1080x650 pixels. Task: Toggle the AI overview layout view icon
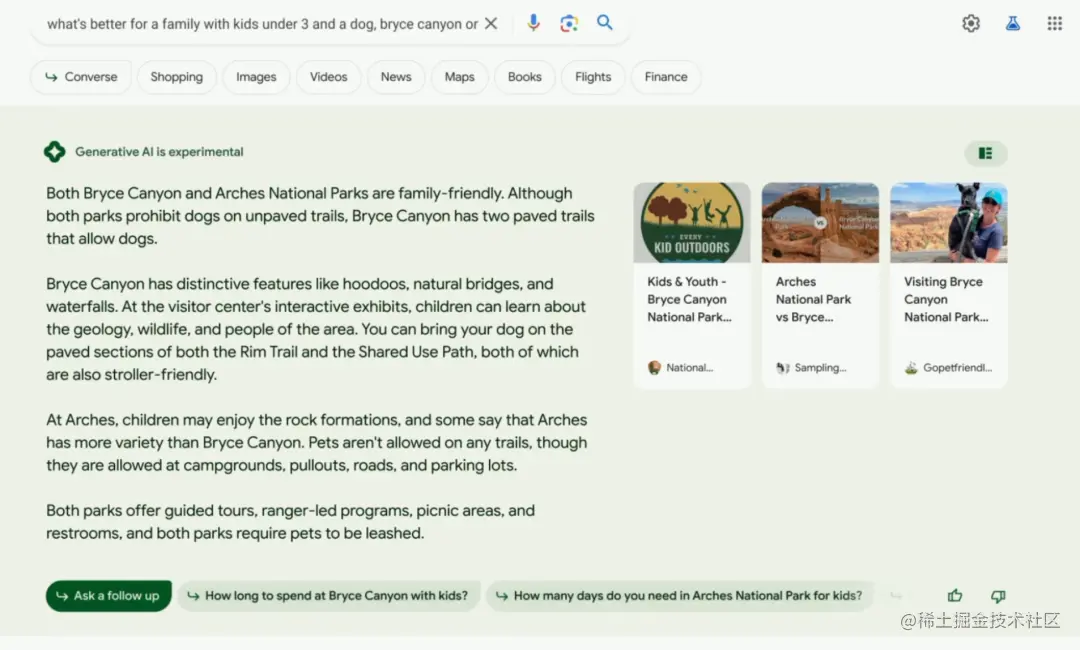(x=986, y=153)
